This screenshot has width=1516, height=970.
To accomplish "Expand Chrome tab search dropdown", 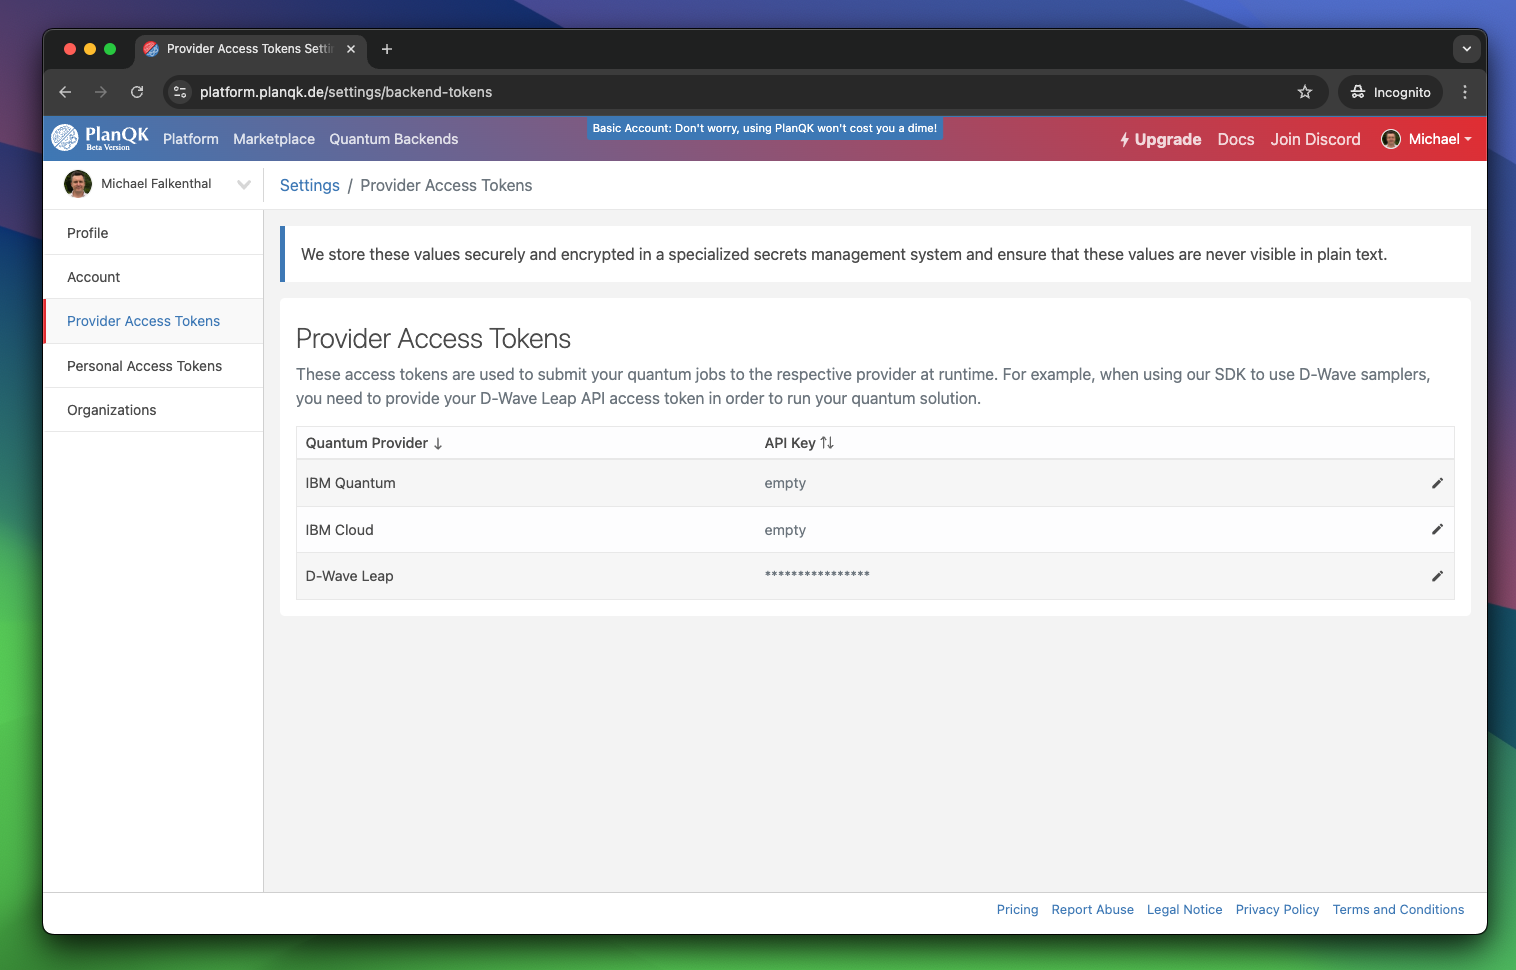I will pos(1466,49).
